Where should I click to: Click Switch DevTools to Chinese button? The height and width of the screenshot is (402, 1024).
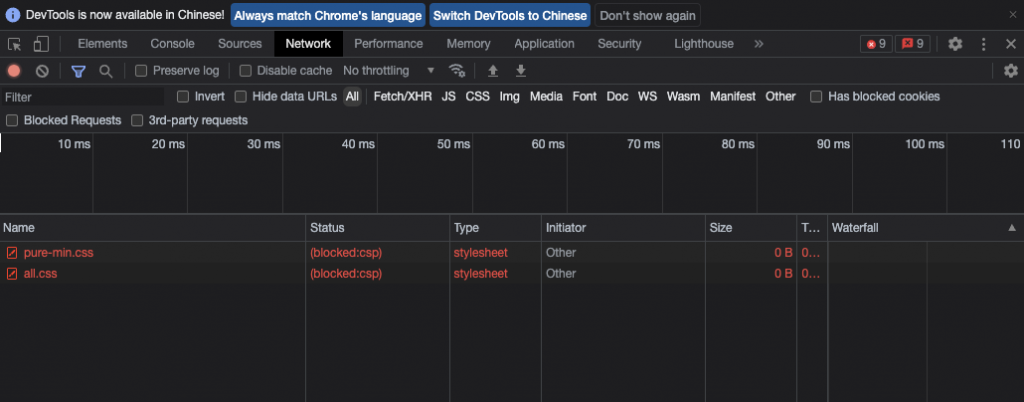tap(510, 15)
